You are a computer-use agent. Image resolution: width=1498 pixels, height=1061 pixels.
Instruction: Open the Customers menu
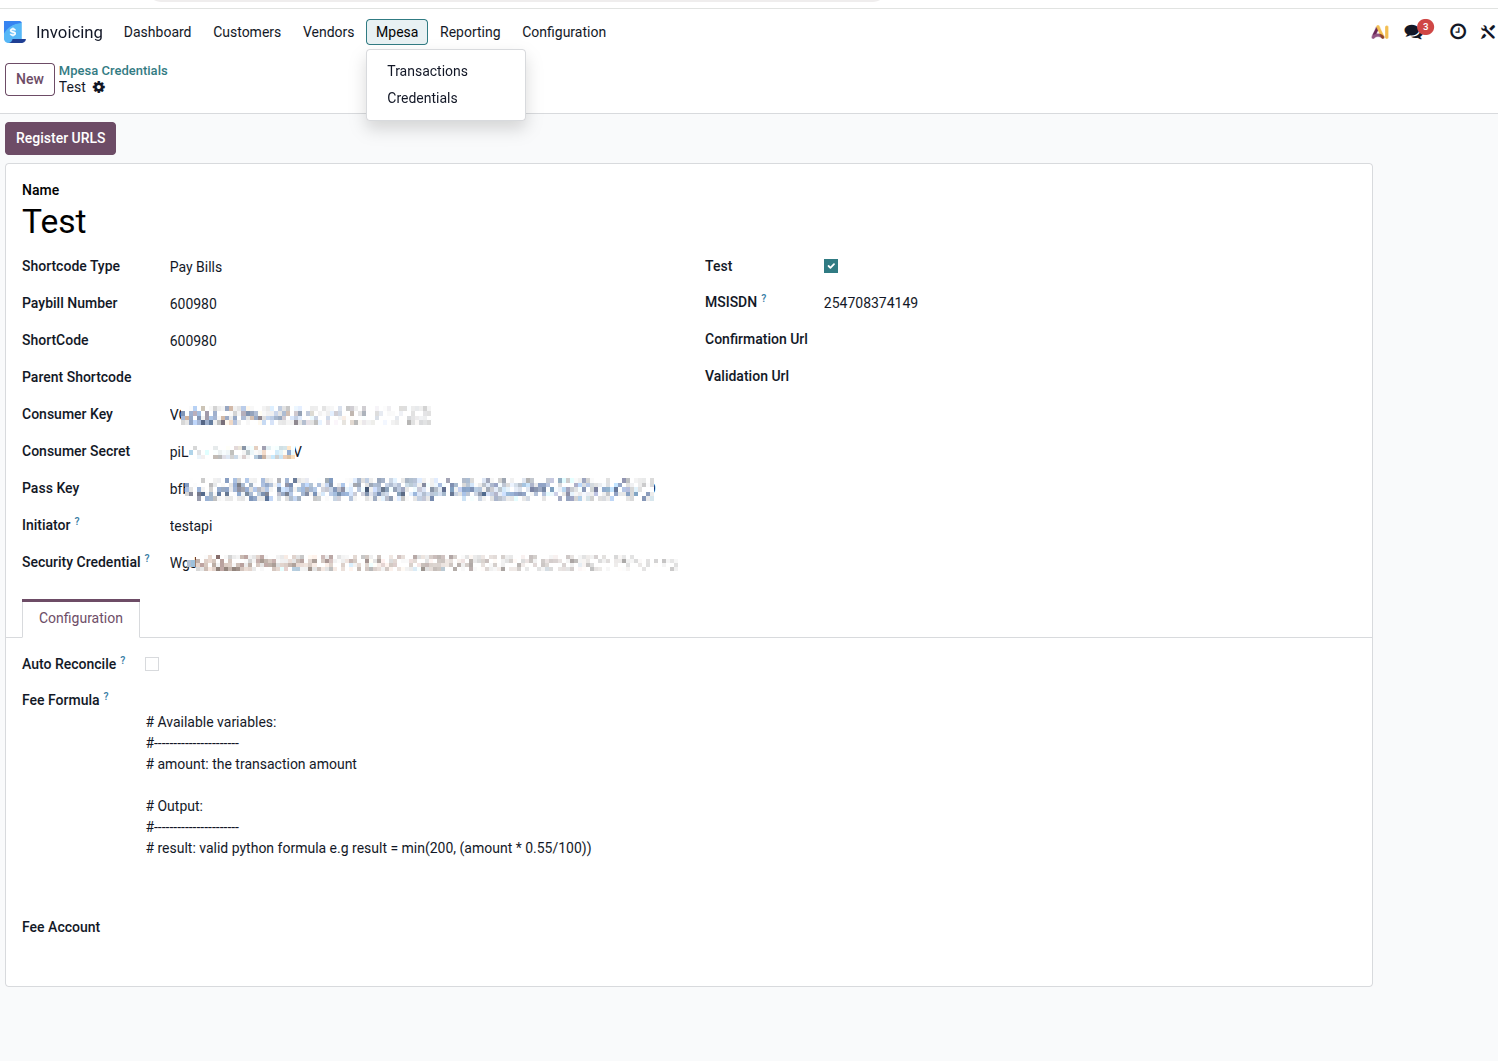point(247,32)
